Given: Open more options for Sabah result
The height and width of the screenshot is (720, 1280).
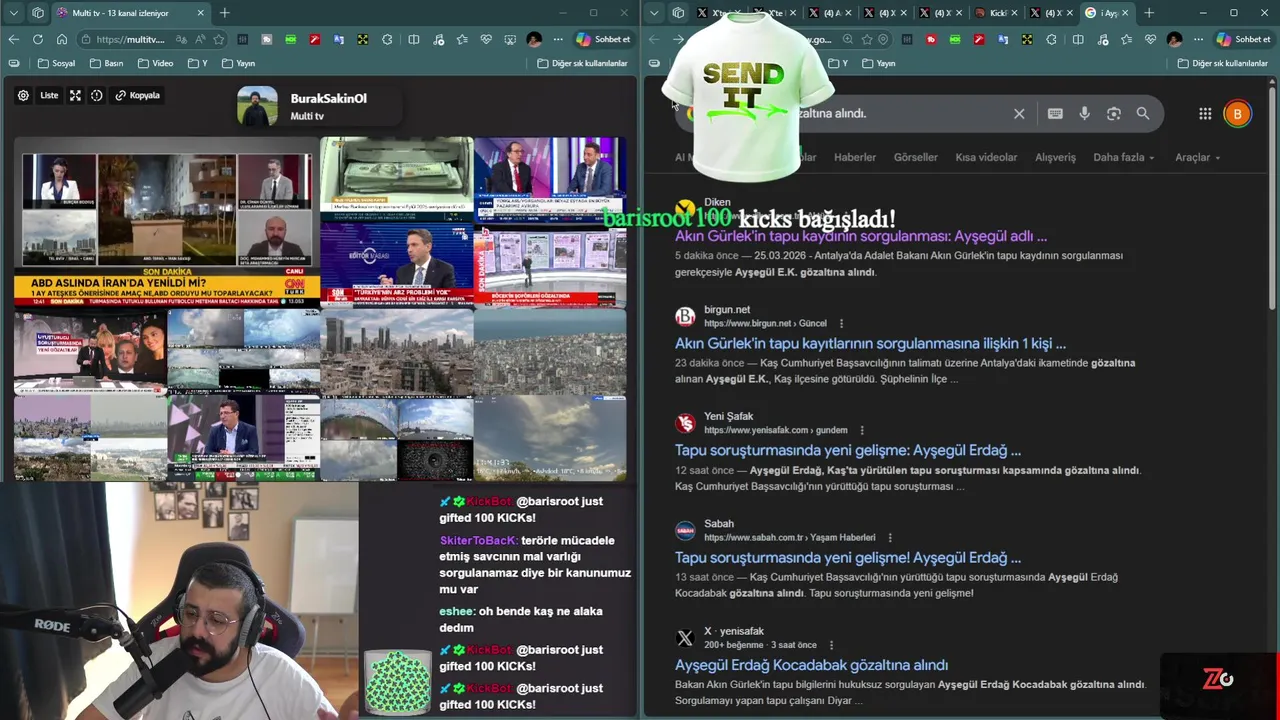Looking at the screenshot, I should click(x=889, y=538).
